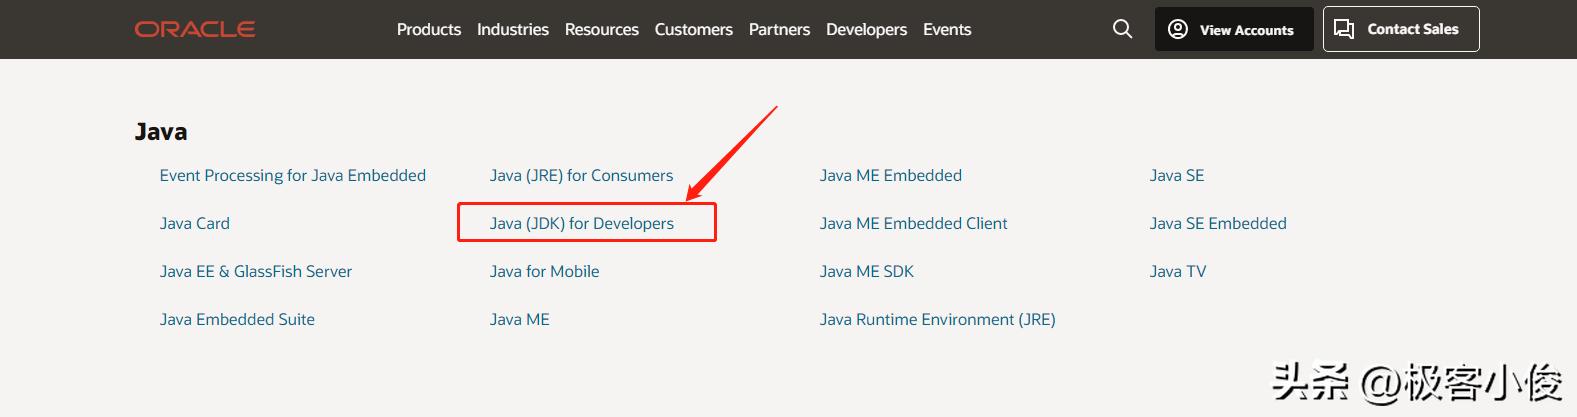Image resolution: width=1577 pixels, height=417 pixels.
Task: Open the Customers menu
Action: (x=694, y=30)
